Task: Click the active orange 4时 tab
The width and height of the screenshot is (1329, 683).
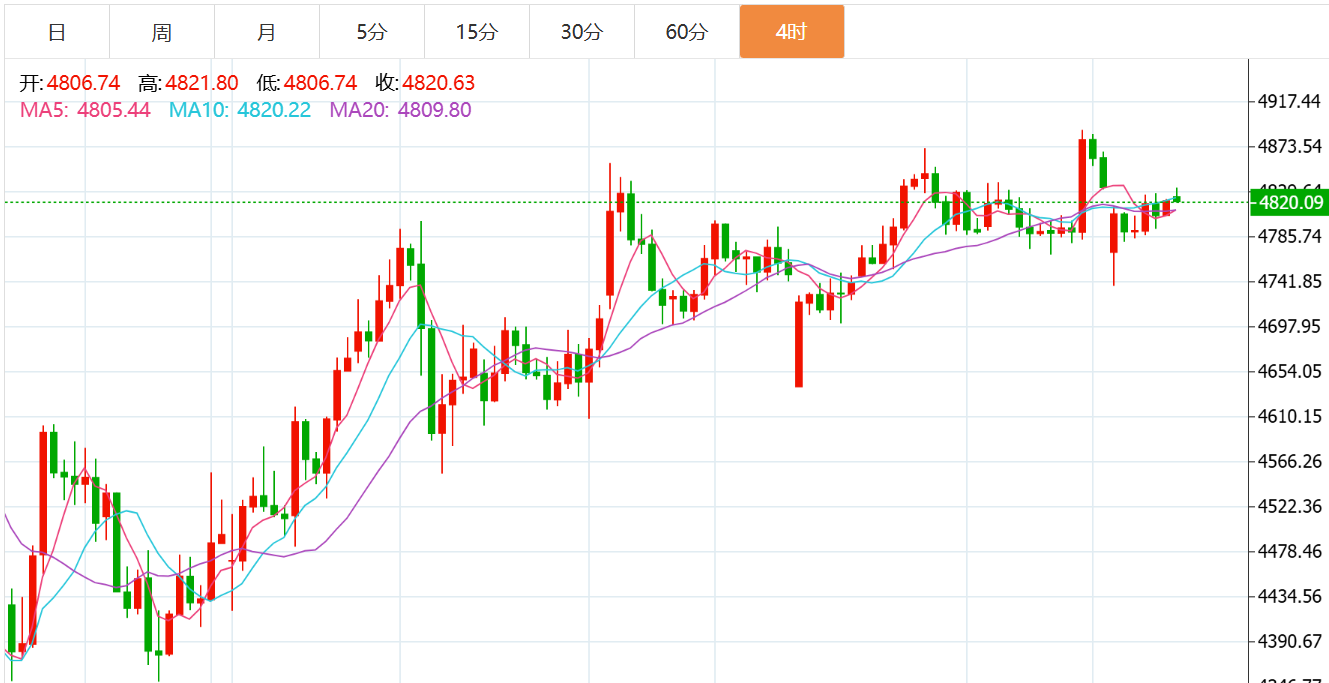Action: [x=791, y=32]
